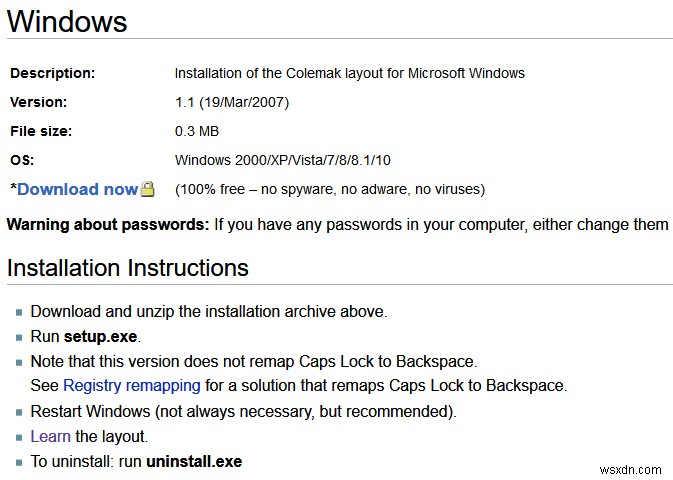Screen dimensions: 673x480
Task: Click the 100% free no spyware note
Action: (x=329, y=189)
